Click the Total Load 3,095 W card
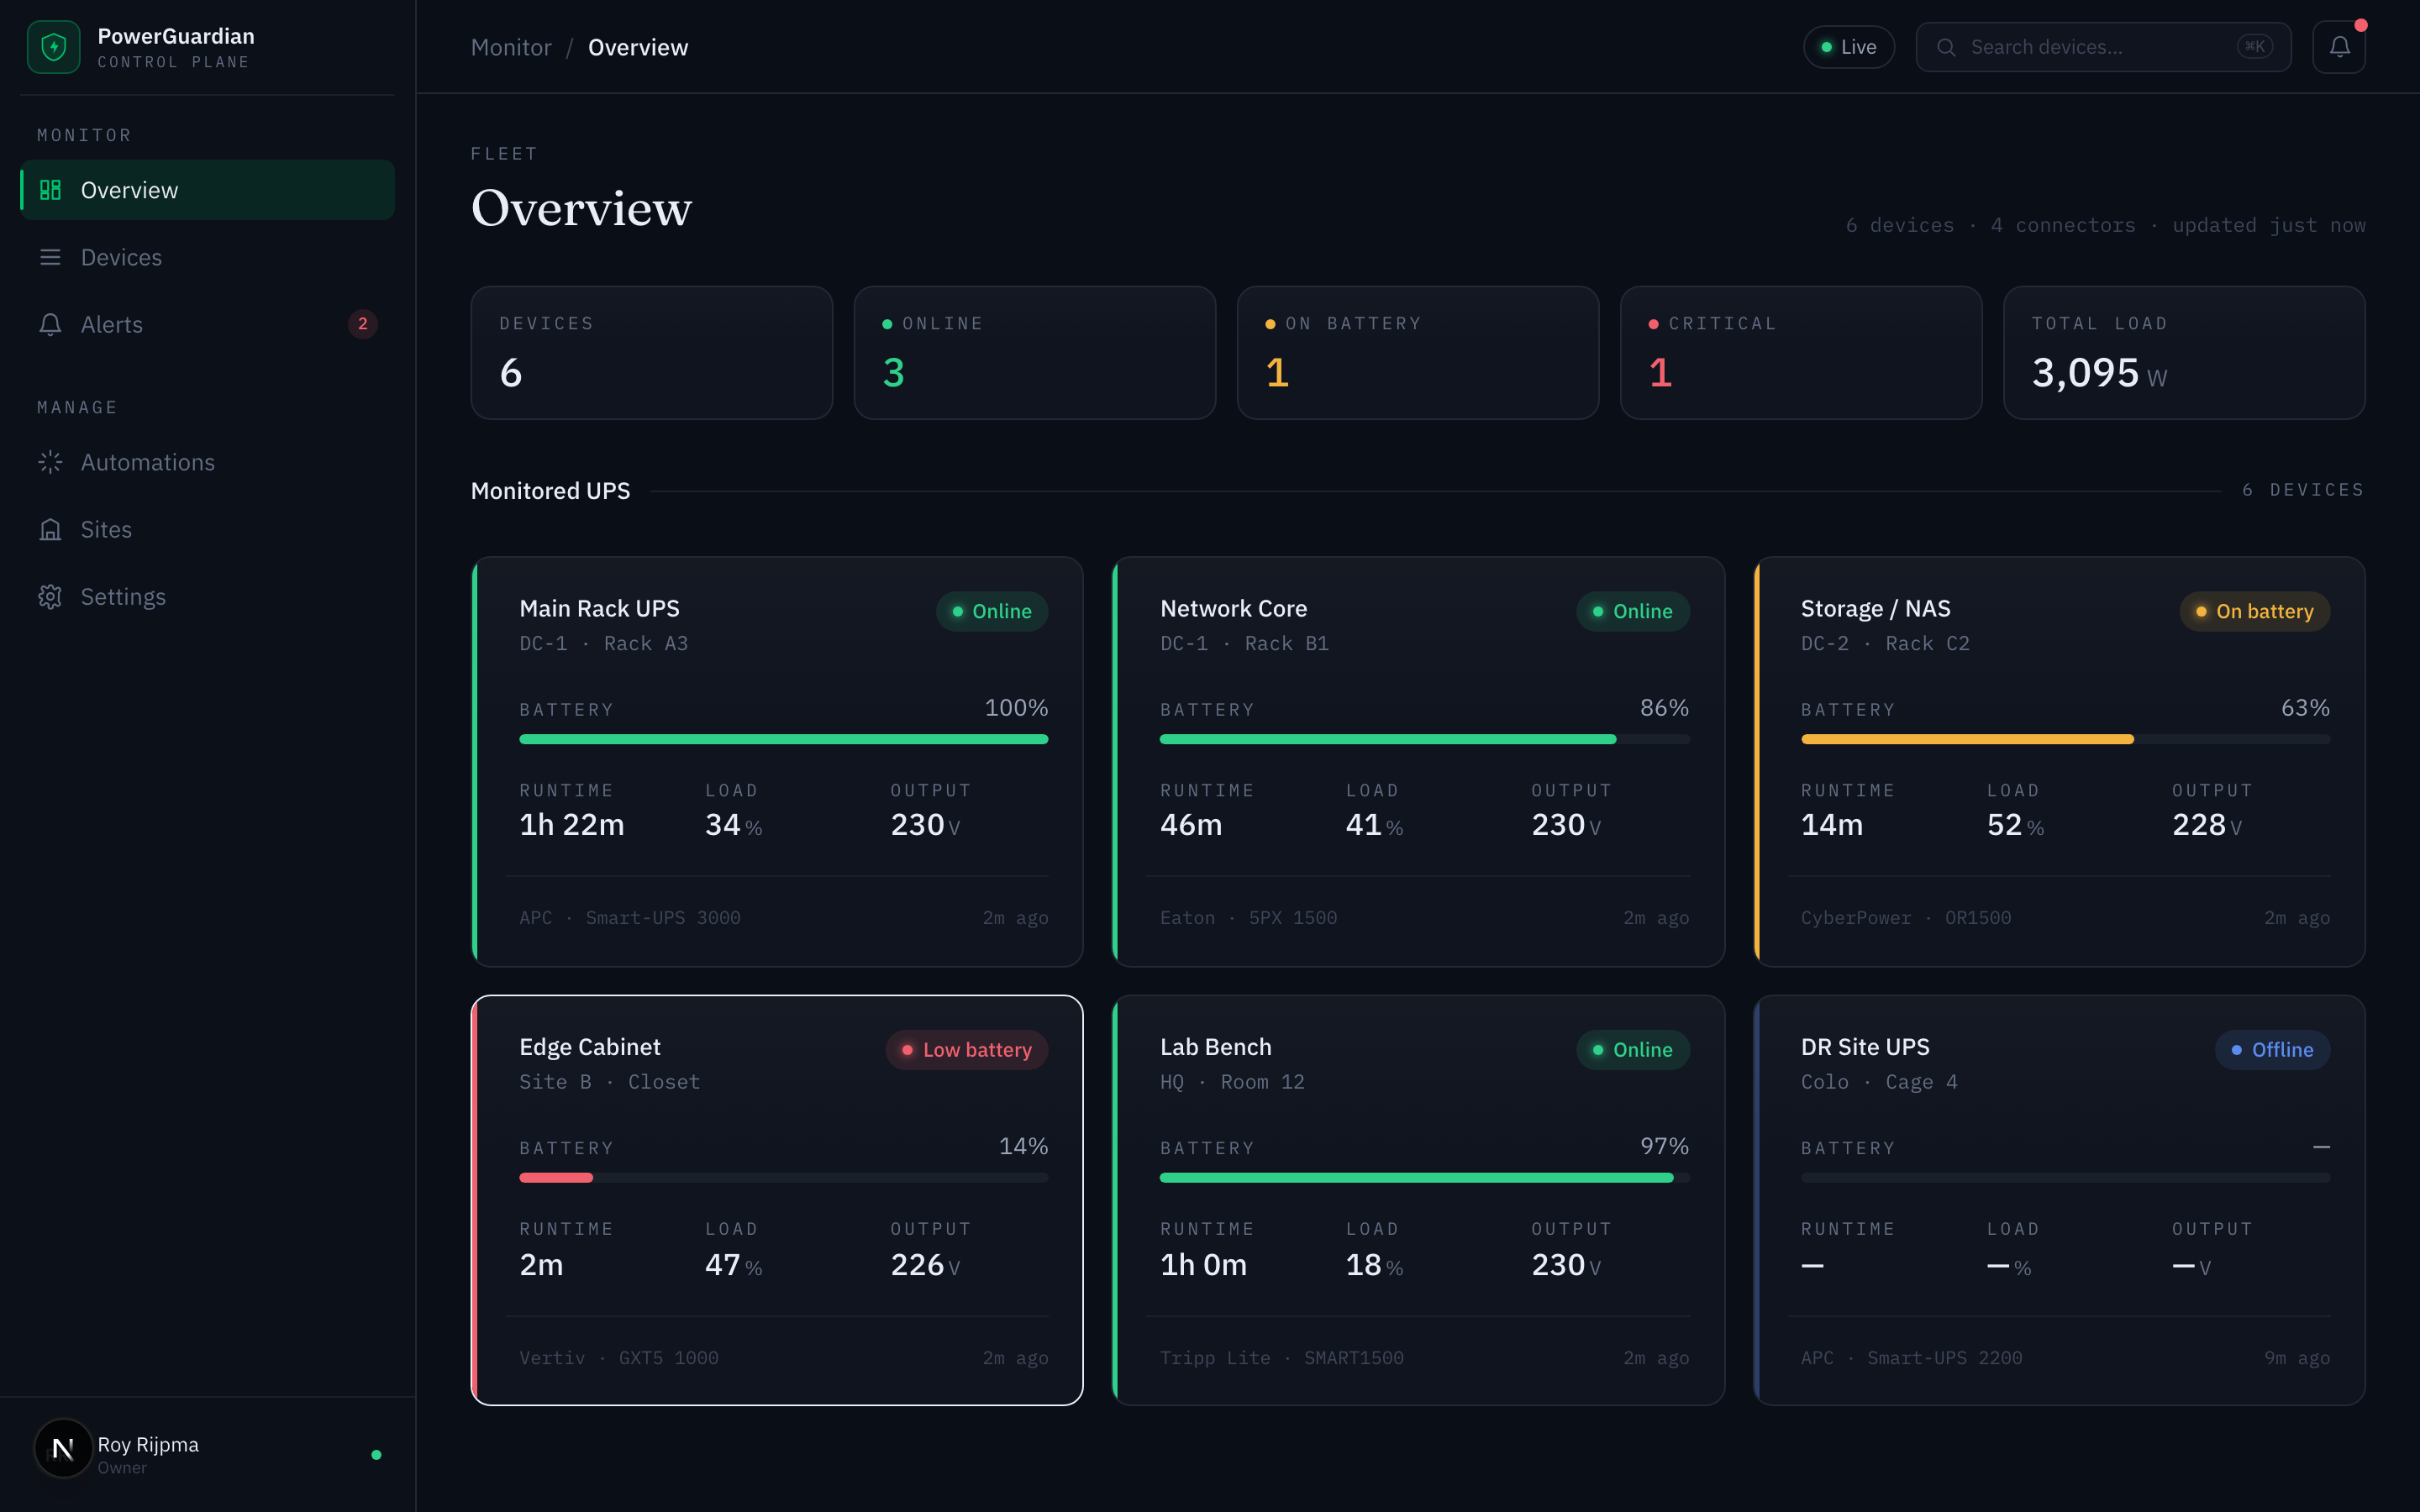This screenshot has width=2420, height=1512. coord(2184,353)
